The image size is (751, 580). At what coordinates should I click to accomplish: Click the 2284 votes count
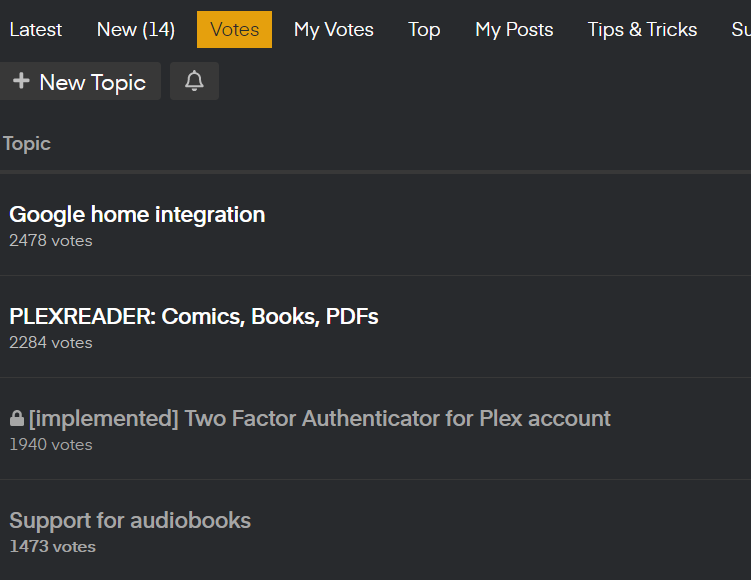tap(50, 343)
